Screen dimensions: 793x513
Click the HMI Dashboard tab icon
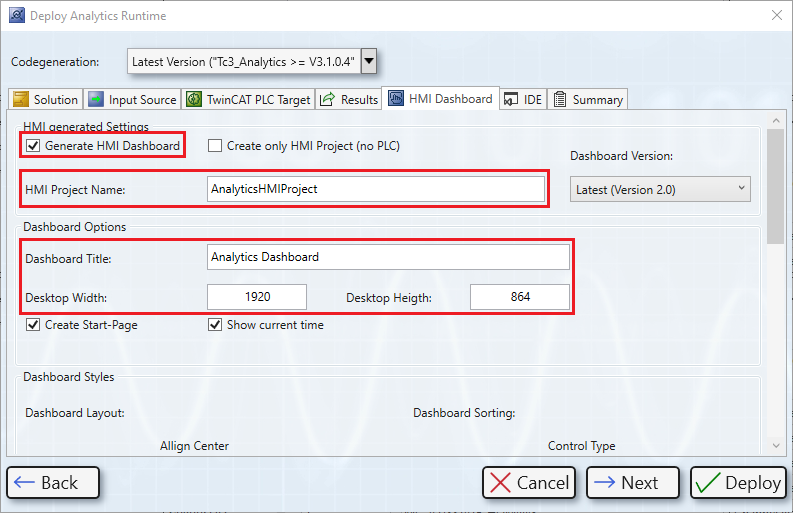coord(396,98)
